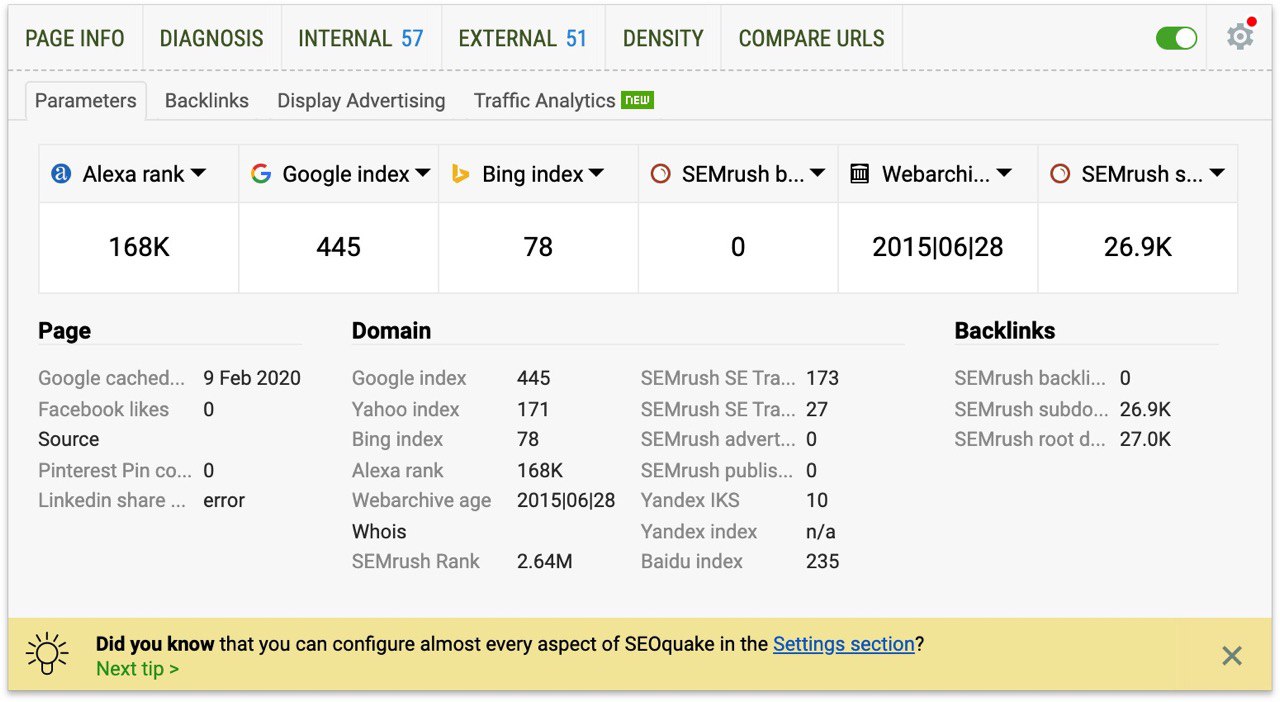Switch to the Diagnosis tab
This screenshot has height=702, width=1280.
(211, 39)
